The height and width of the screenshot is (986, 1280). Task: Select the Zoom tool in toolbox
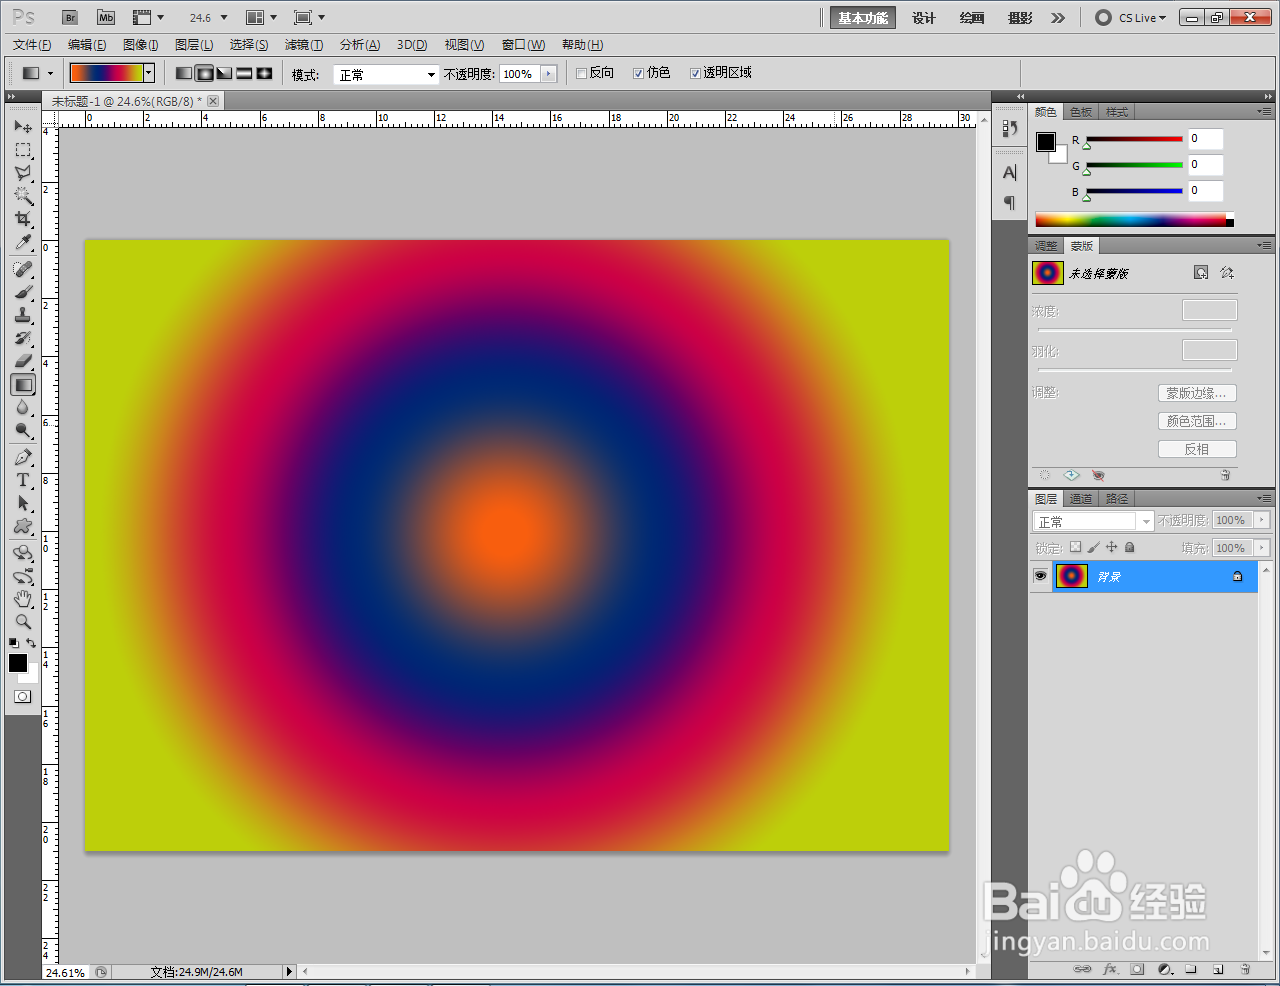tap(23, 621)
